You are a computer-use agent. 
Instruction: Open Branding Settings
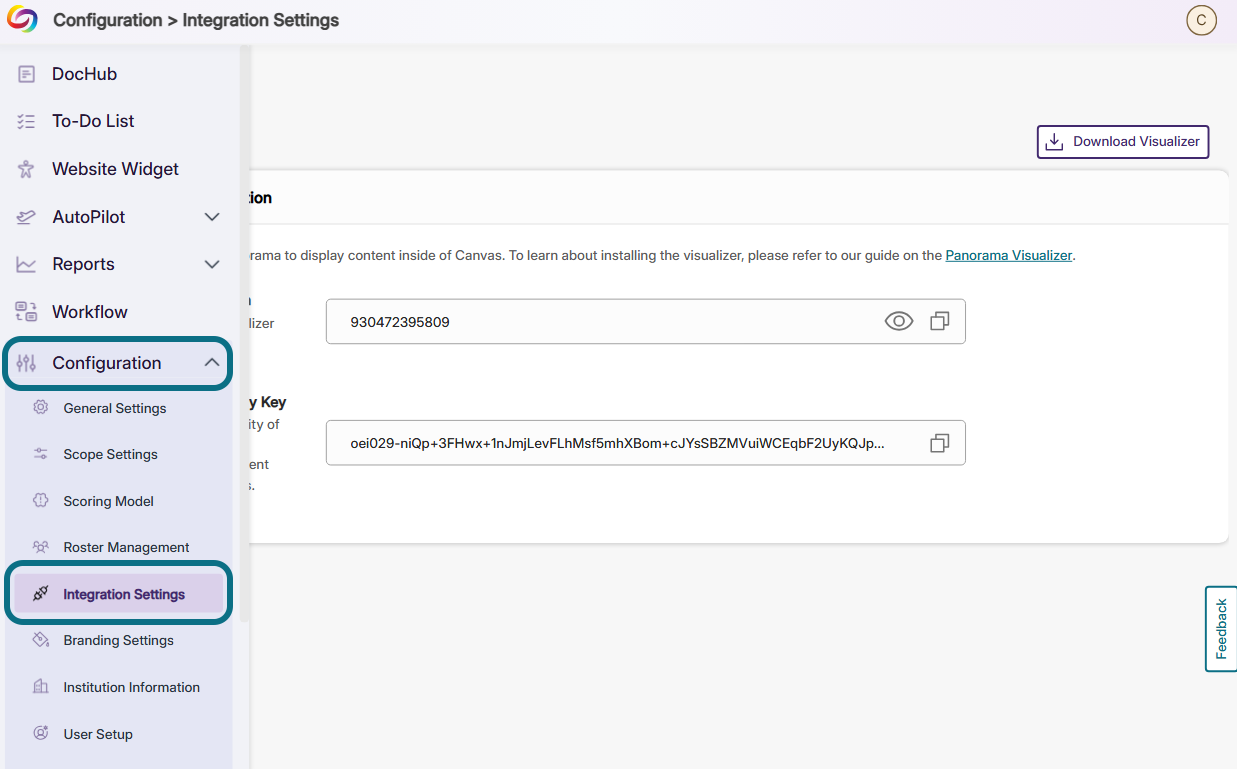[118, 640]
